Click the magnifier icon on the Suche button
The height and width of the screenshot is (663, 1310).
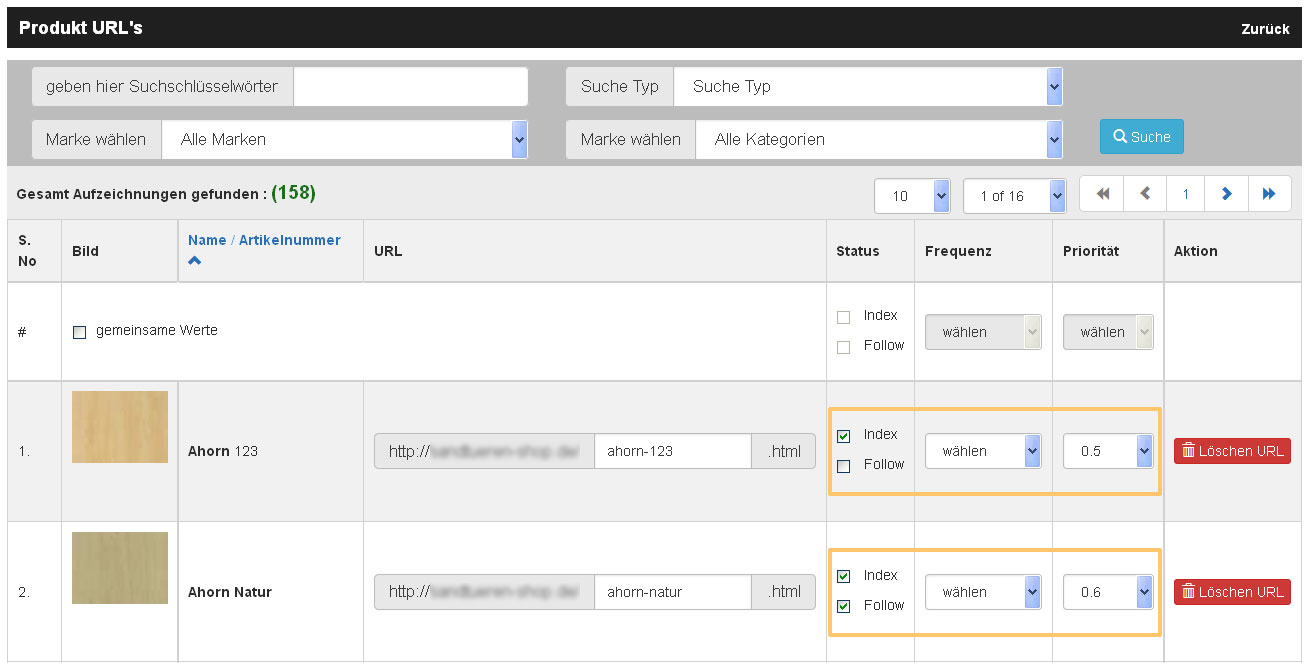(1122, 137)
